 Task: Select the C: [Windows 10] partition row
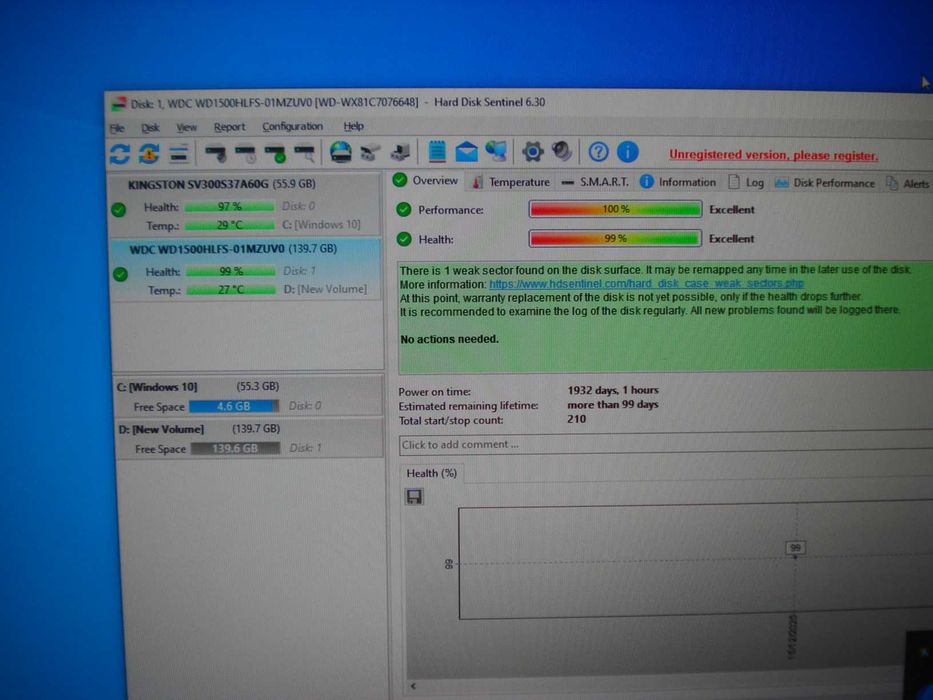pyautogui.click(x=248, y=396)
